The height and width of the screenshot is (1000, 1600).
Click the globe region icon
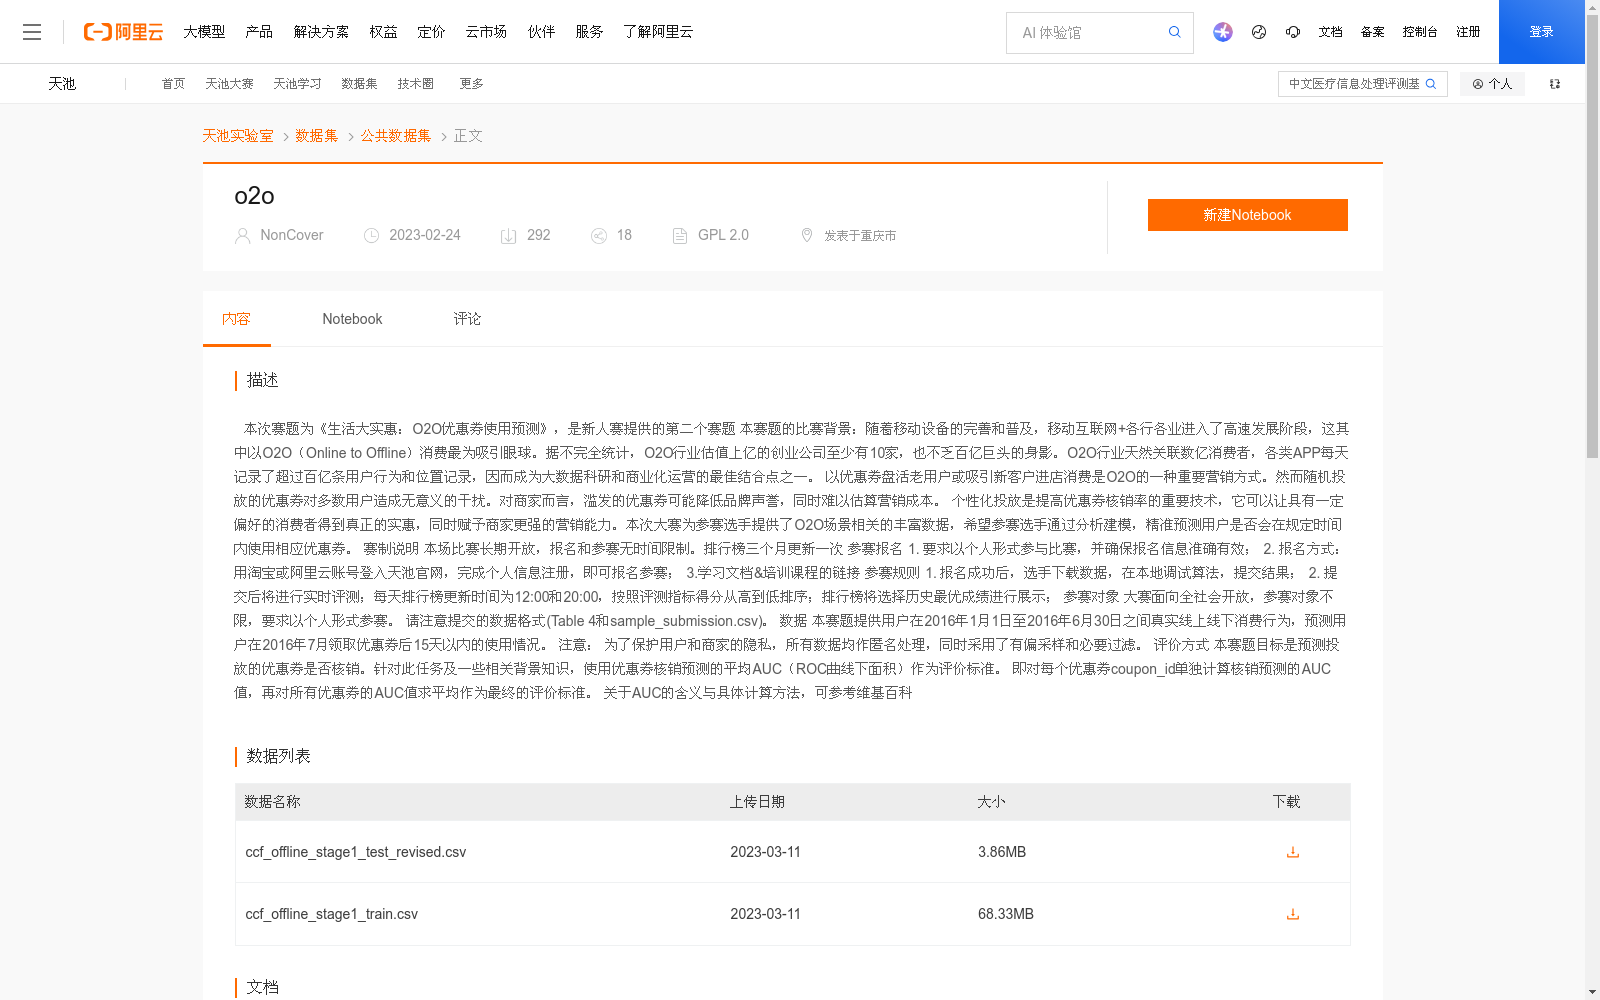tap(1259, 32)
